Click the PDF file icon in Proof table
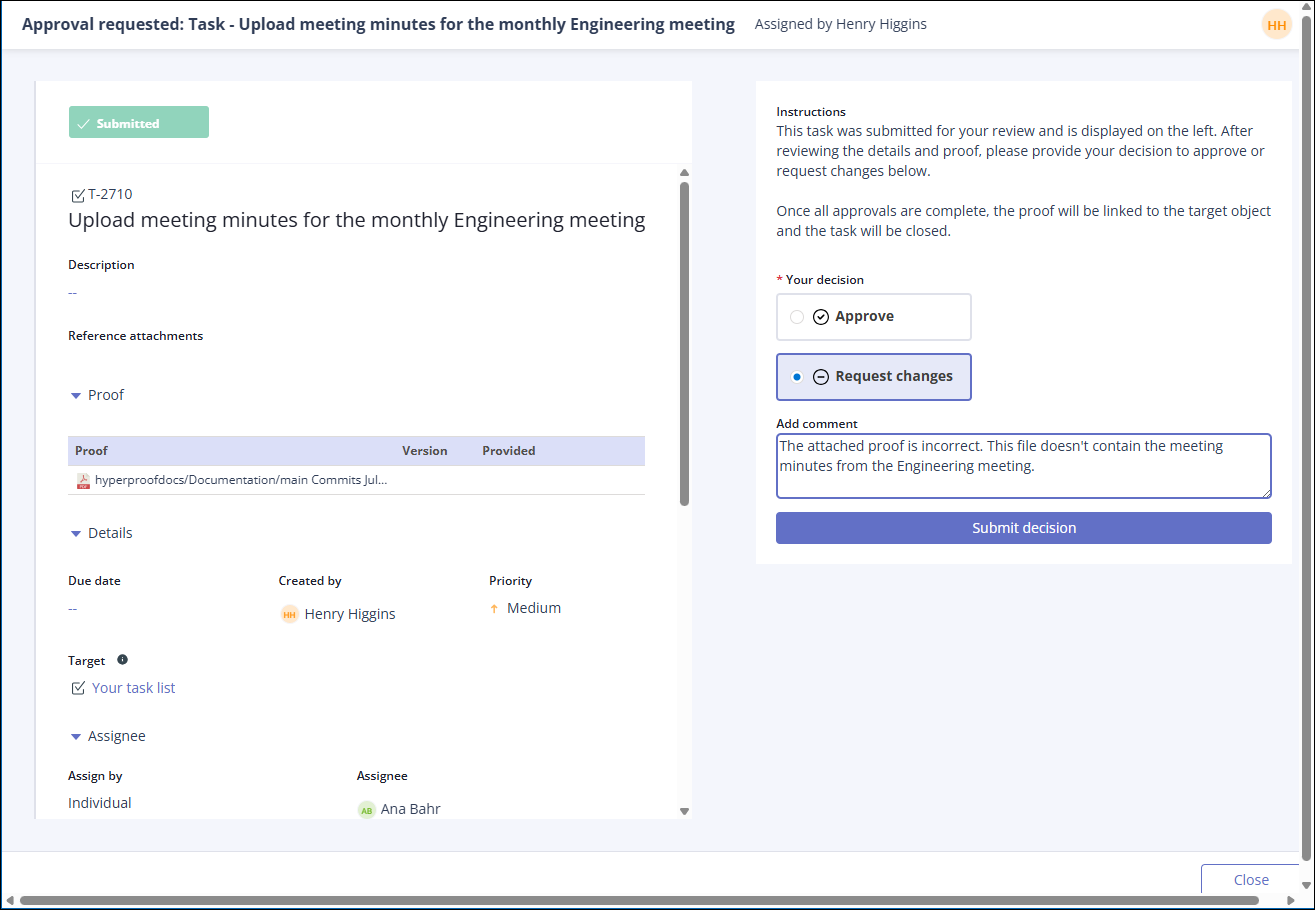This screenshot has width=1315, height=910. tap(83, 481)
